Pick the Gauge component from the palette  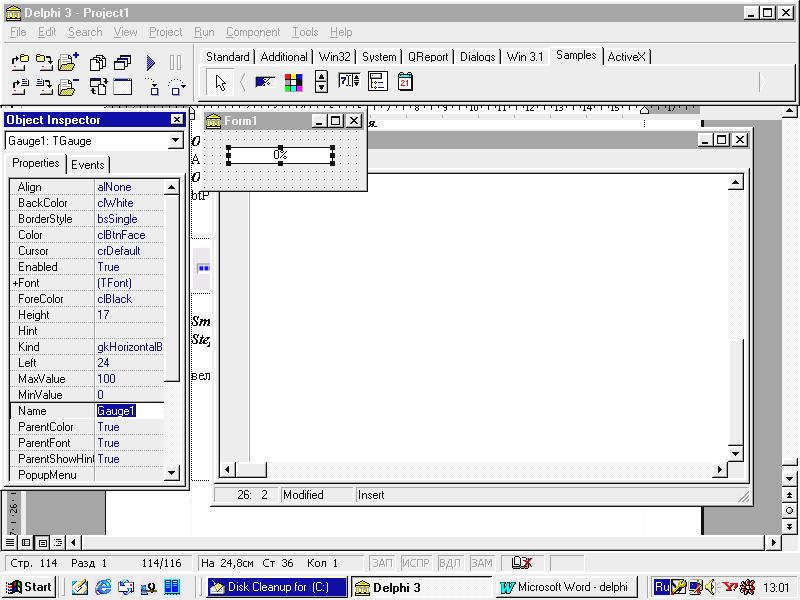pos(265,82)
